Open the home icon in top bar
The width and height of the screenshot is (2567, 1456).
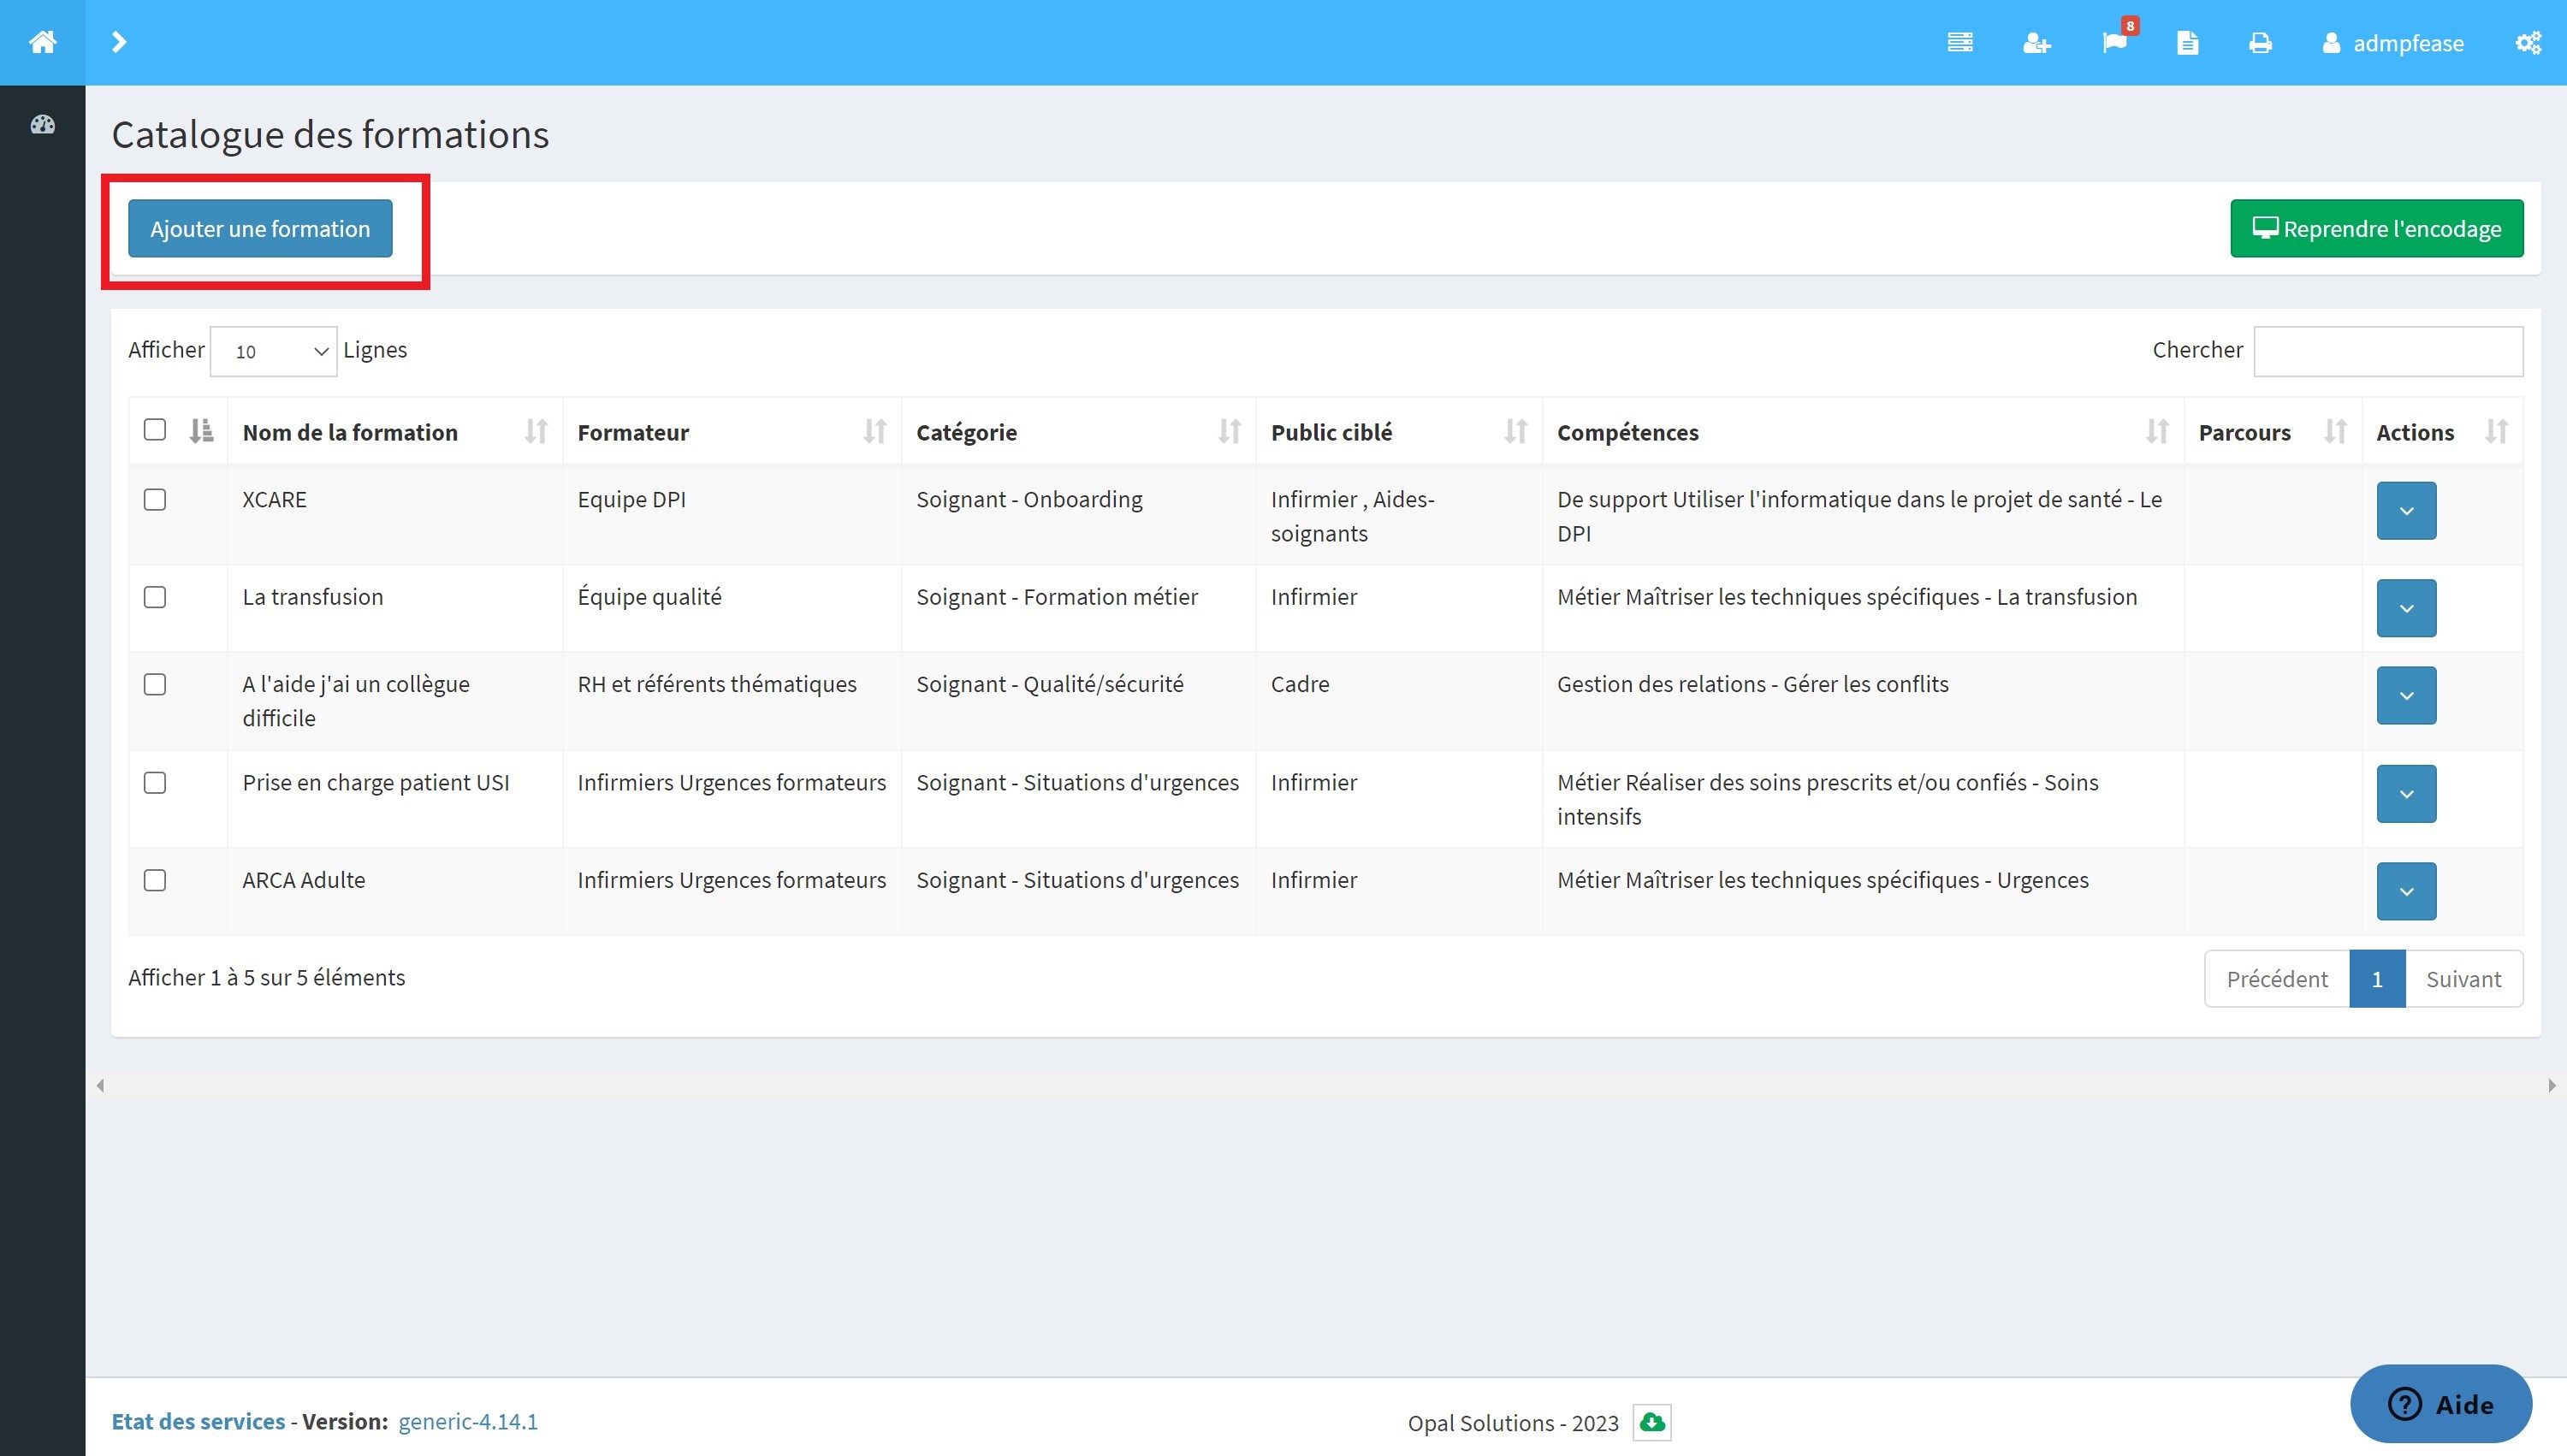(x=42, y=42)
